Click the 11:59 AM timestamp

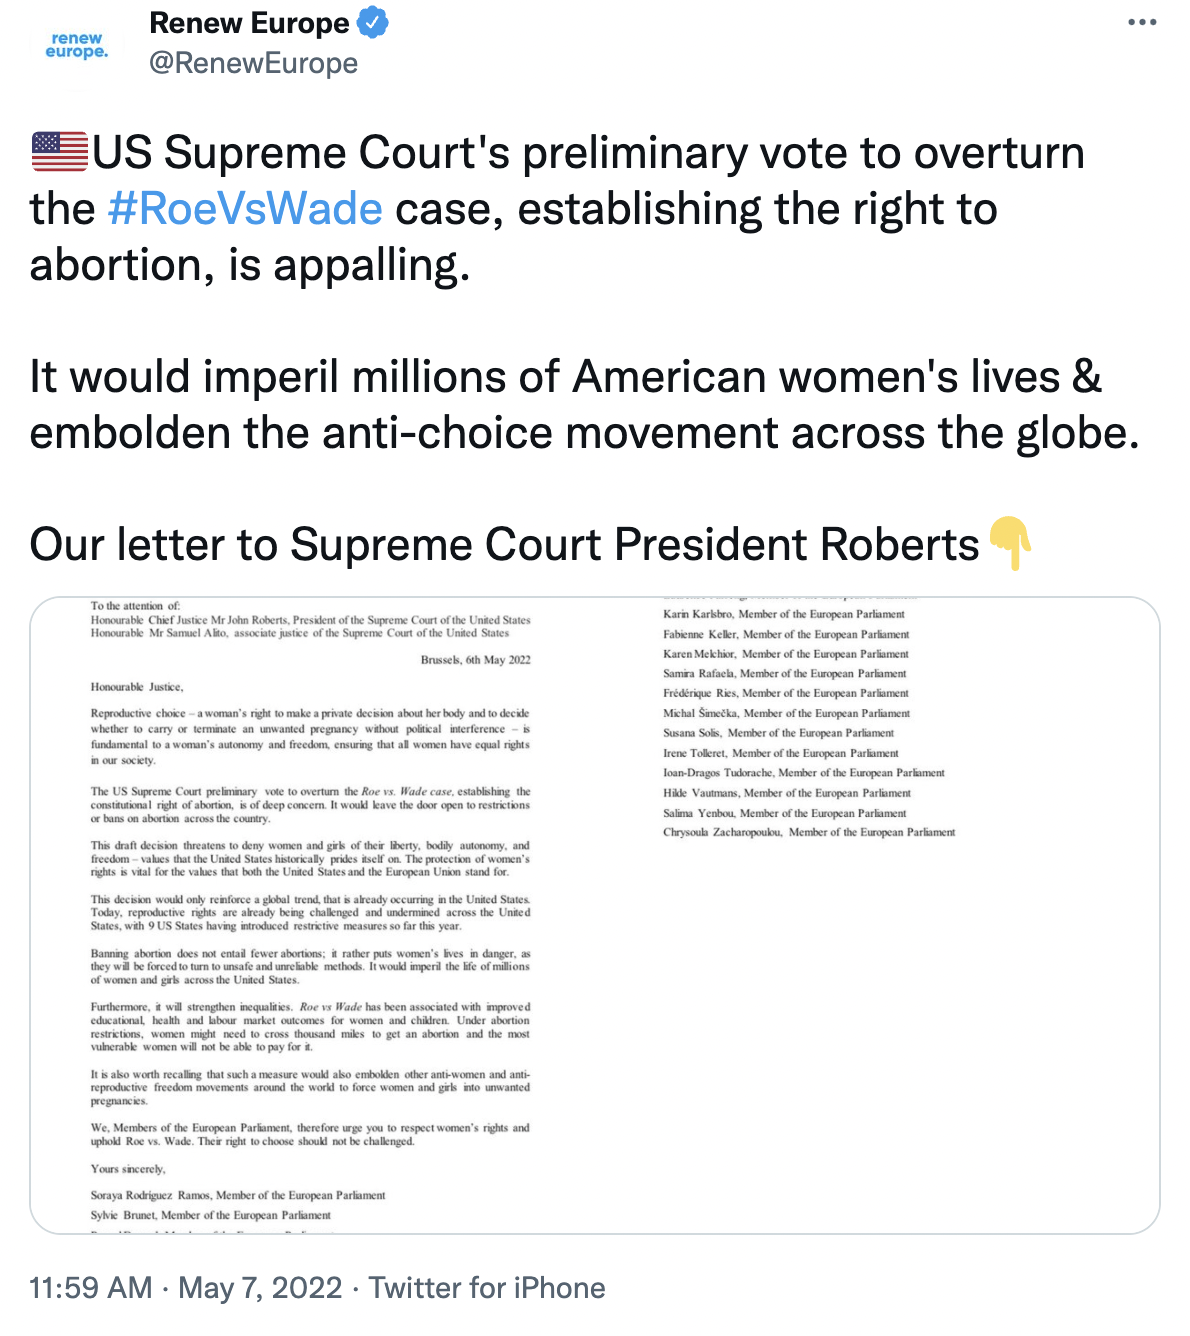tap(91, 1288)
